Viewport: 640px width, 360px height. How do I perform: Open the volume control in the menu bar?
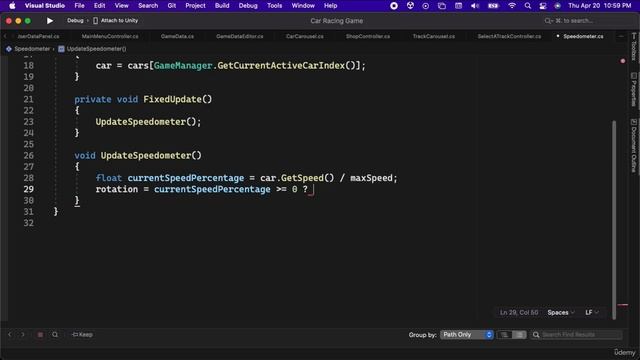tap(475, 6)
